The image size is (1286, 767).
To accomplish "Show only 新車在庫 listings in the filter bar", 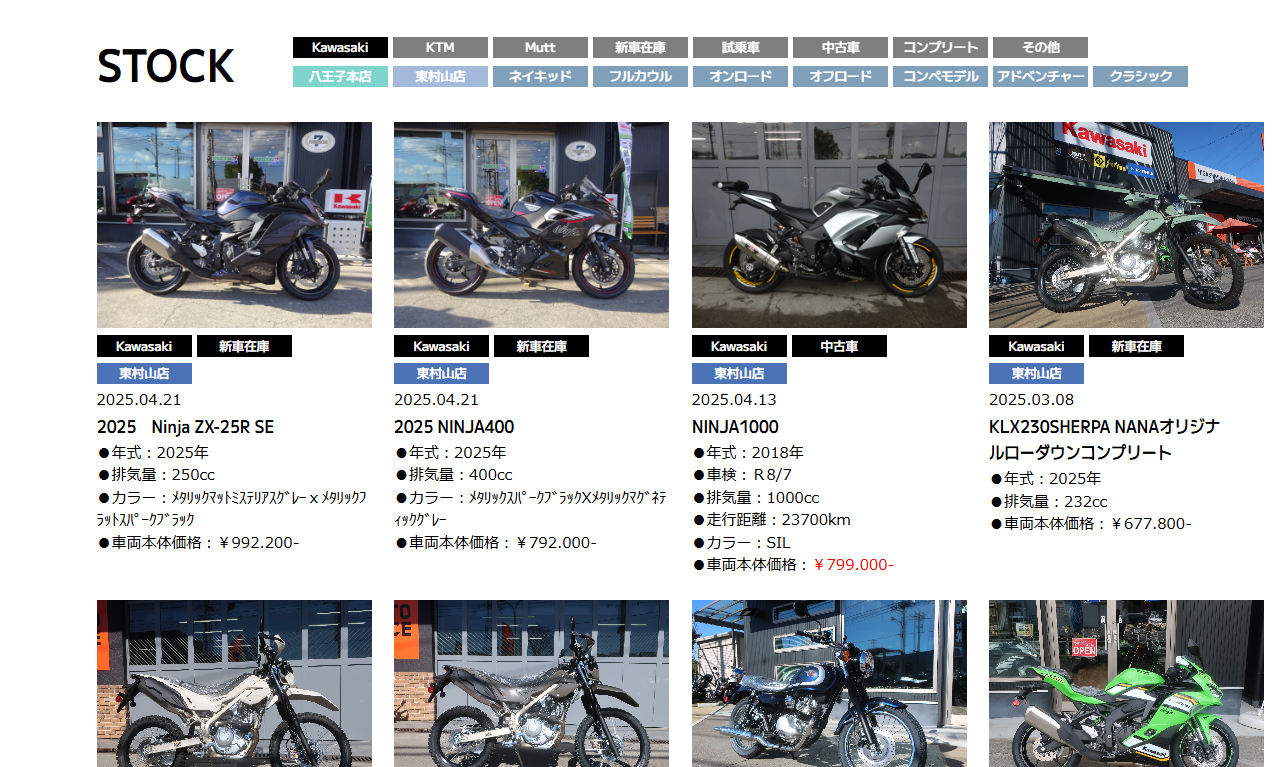I will pos(640,48).
